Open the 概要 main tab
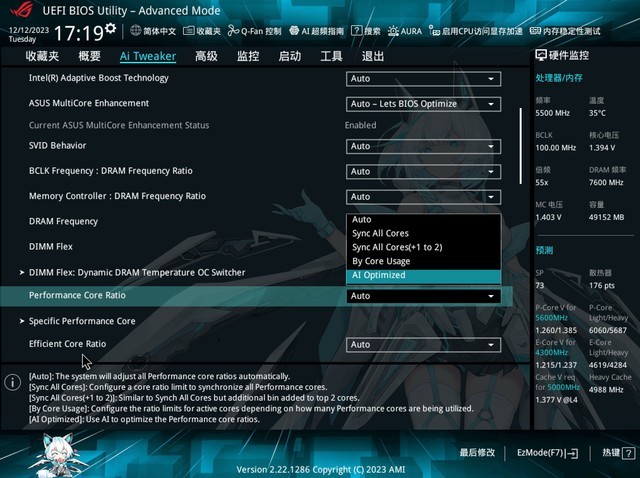The height and width of the screenshot is (478, 640). click(89, 56)
